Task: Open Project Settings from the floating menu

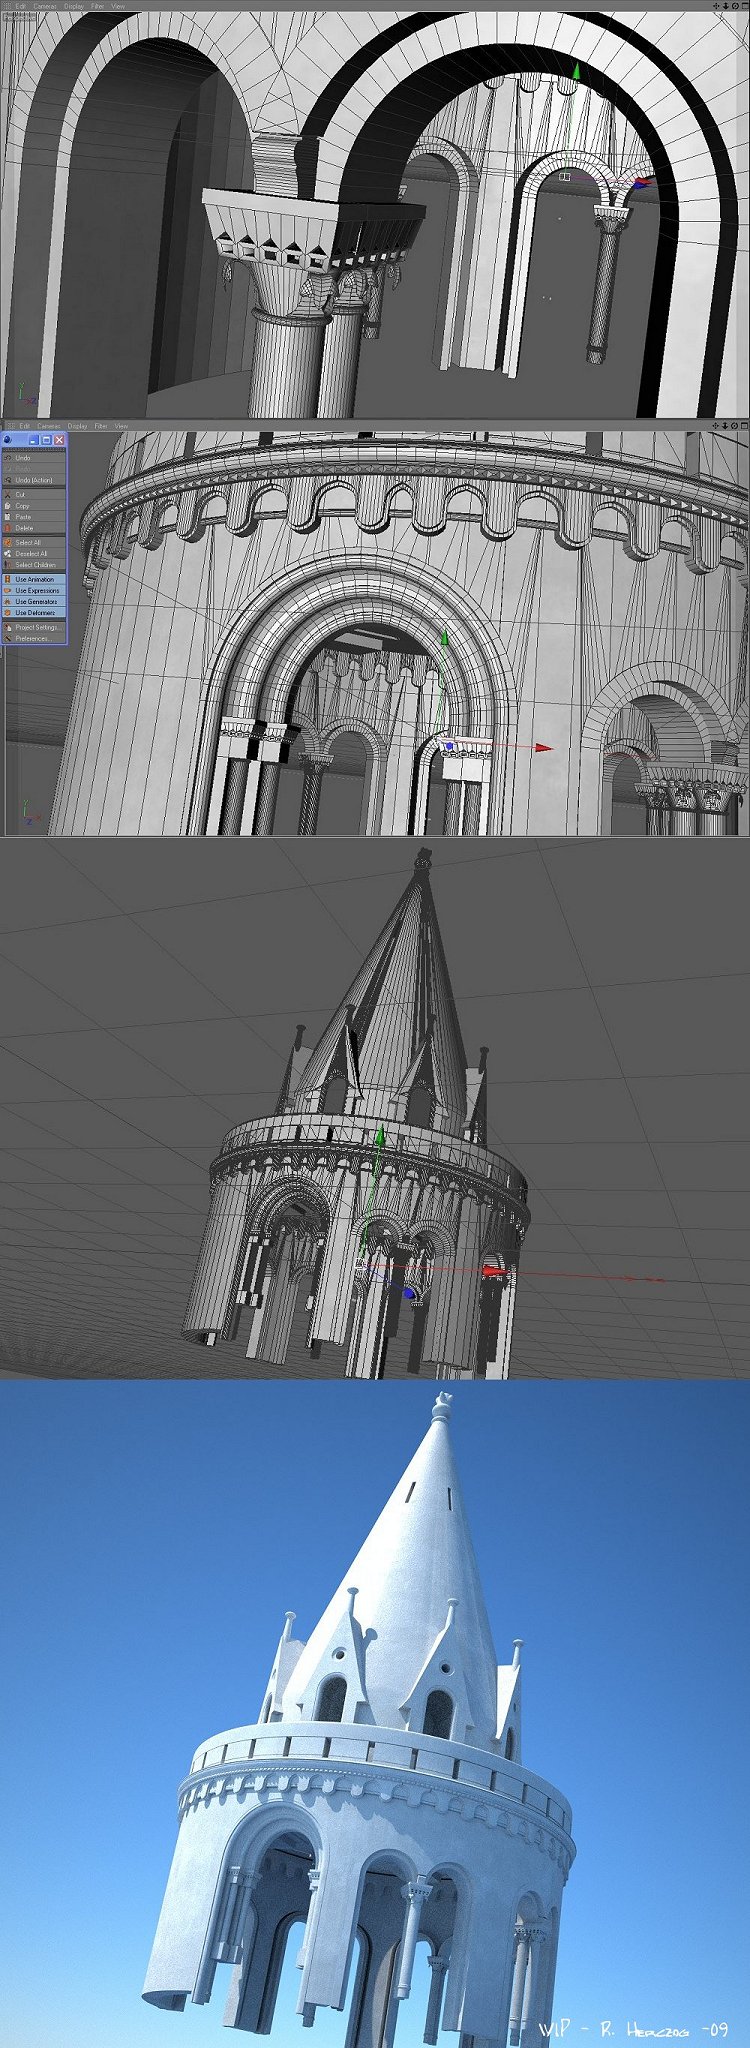Action: pyautogui.click(x=37, y=627)
